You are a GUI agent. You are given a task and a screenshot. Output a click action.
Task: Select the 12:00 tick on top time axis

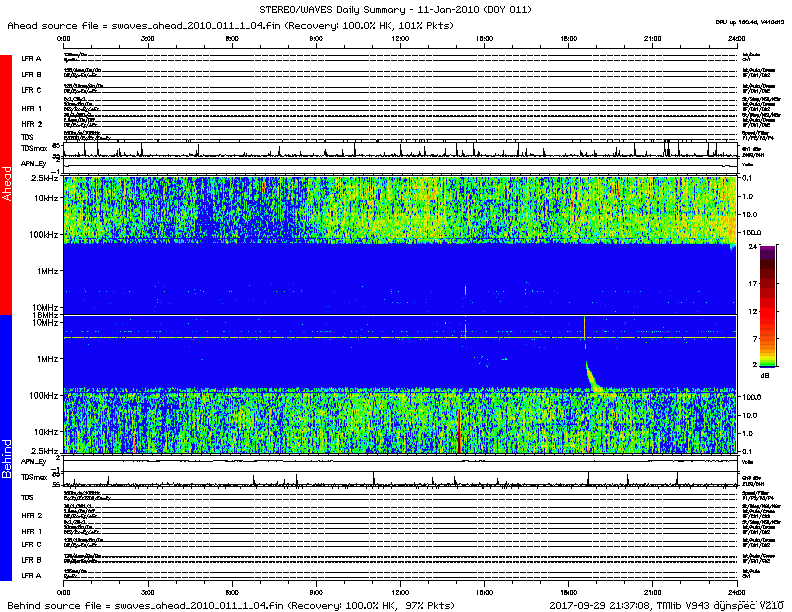[400, 37]
